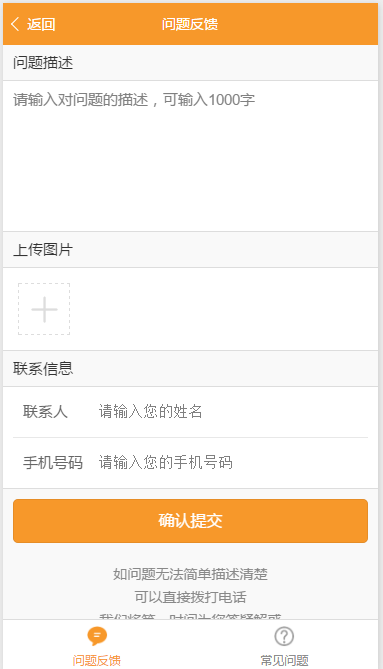The image size is (383, 669).
Task: Click the 问题反馈 page title in header
Action: coord(190,24)
